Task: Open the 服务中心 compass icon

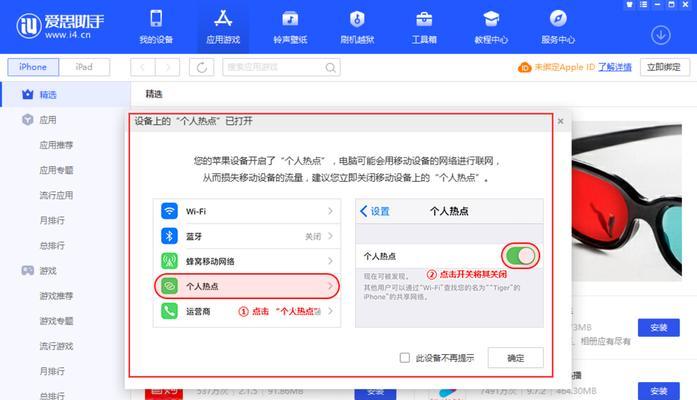Action: coord(558,19)
